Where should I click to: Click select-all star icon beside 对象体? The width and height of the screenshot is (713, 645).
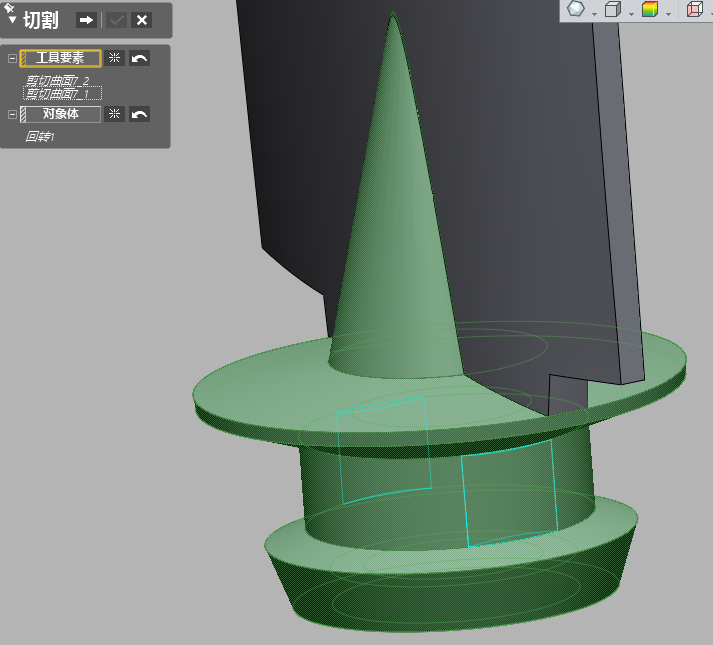(x=114, y=115)
